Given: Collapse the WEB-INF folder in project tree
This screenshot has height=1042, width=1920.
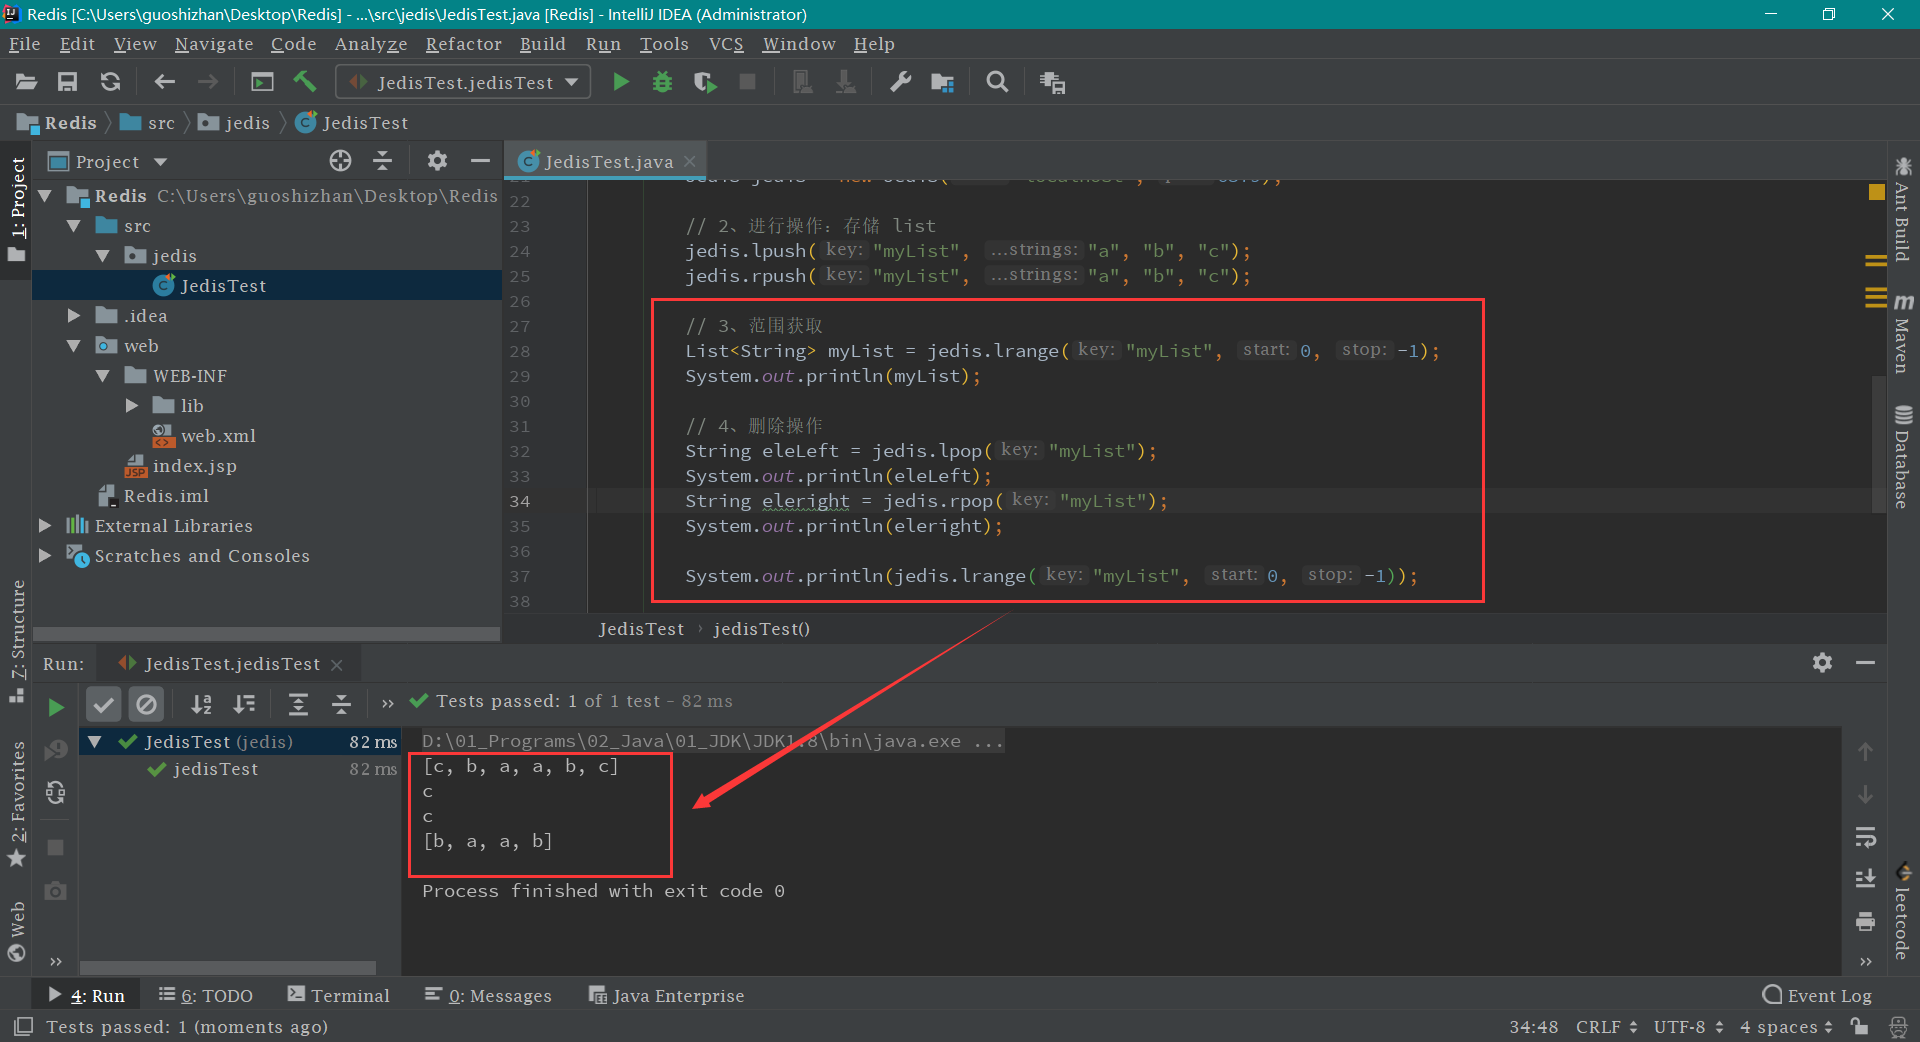Looking at the screenshot, I should point(103,376).
